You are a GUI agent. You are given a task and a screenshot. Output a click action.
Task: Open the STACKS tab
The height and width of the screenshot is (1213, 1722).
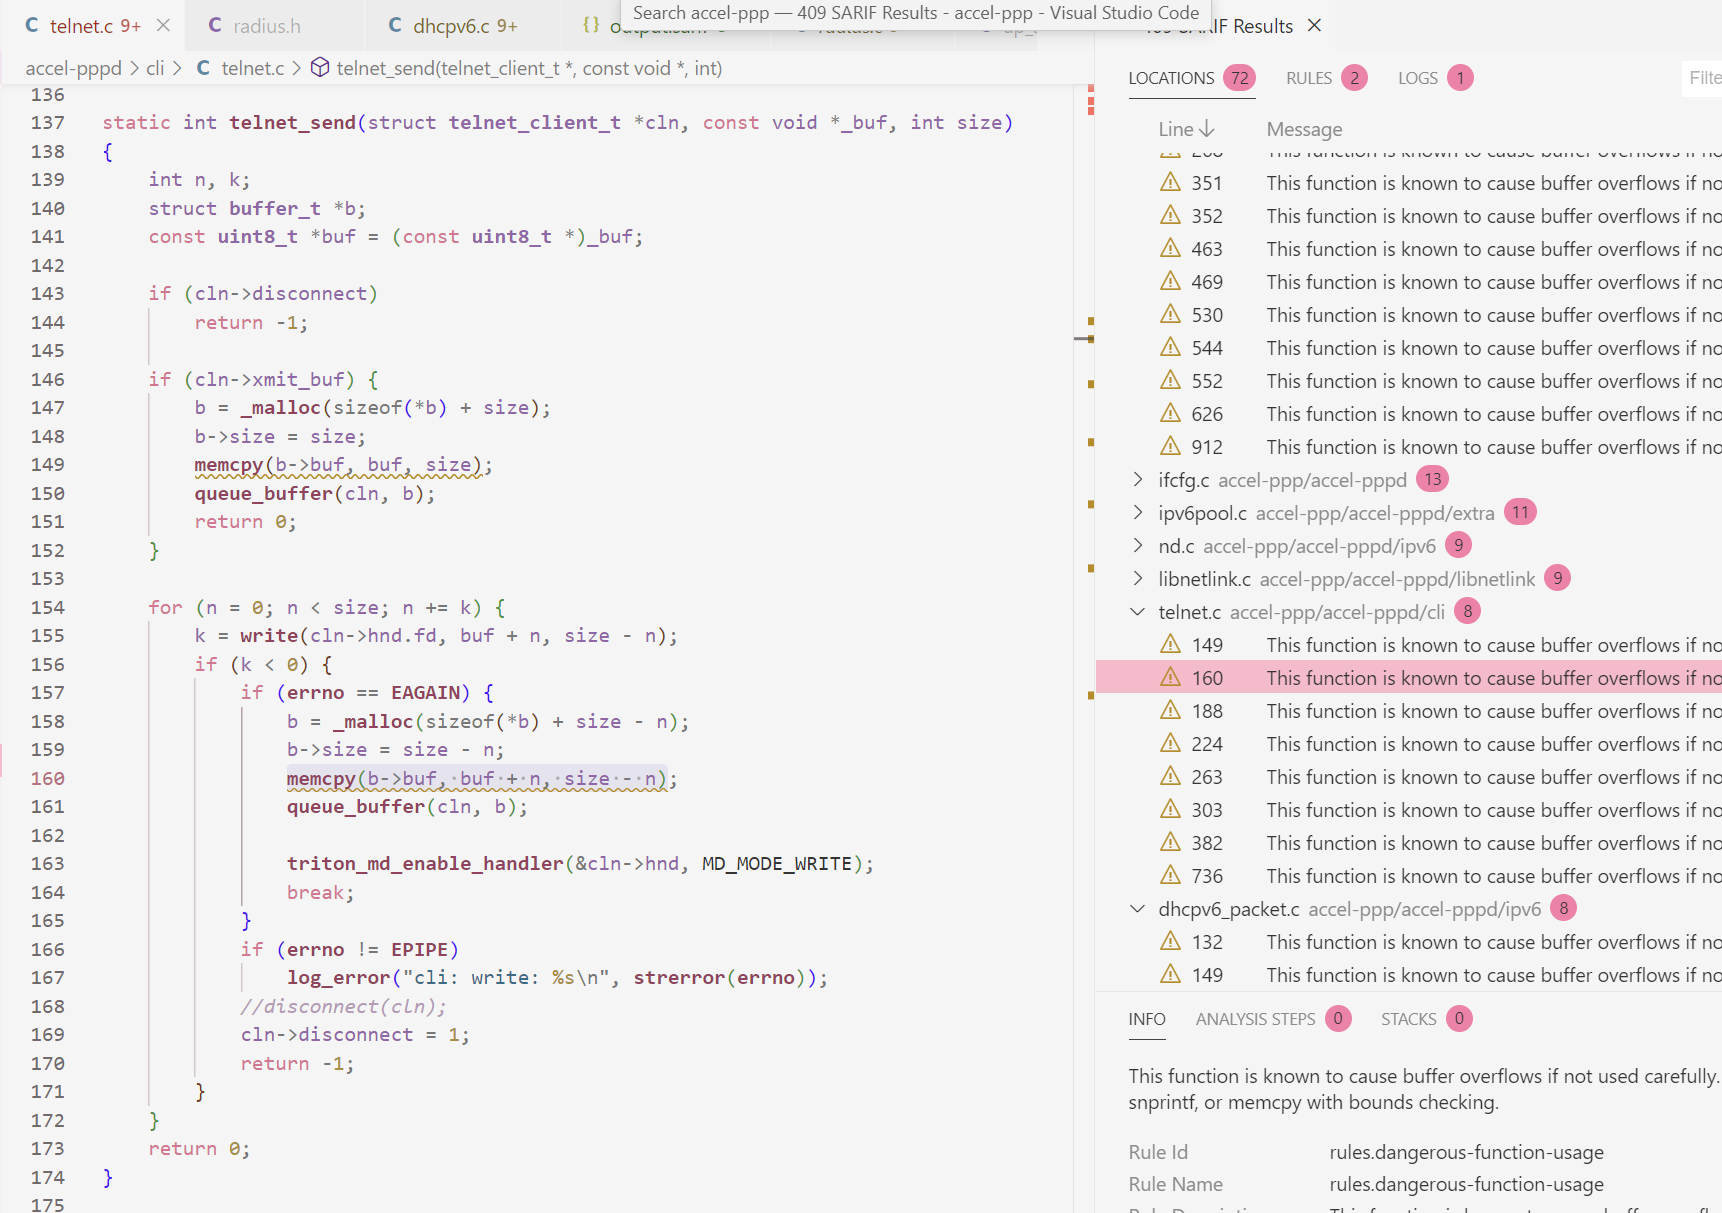[x=1425, y=1019]
